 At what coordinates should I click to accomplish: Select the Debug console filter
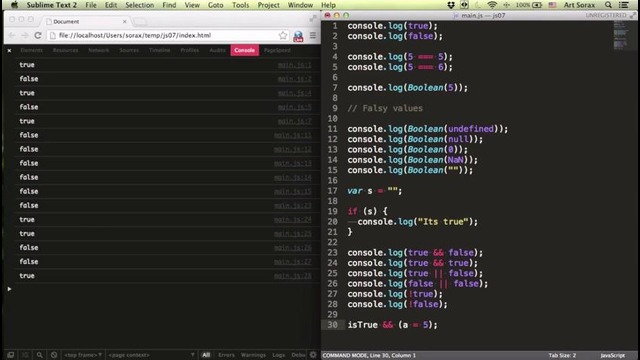[x=298, y=355]
